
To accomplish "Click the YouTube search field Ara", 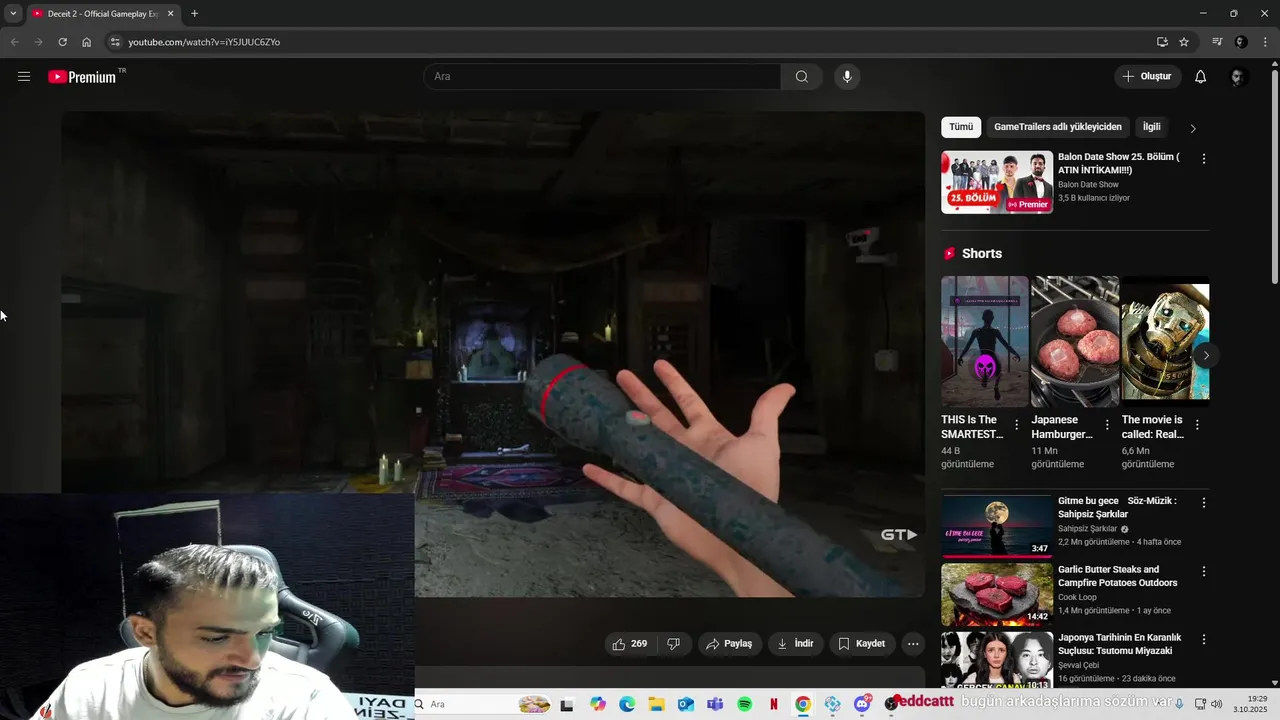I will pos(602,77).
